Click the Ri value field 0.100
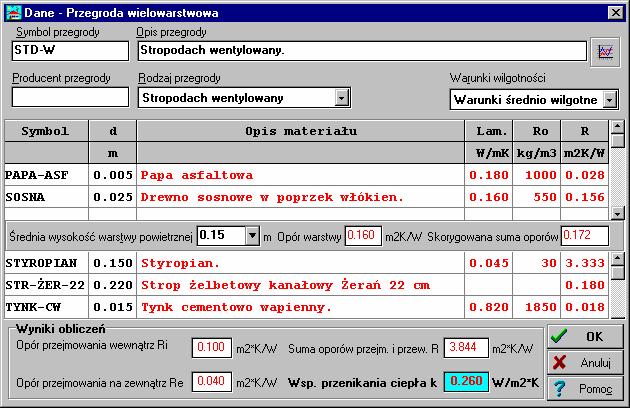The image size is (630, 408). pos(212,348)
